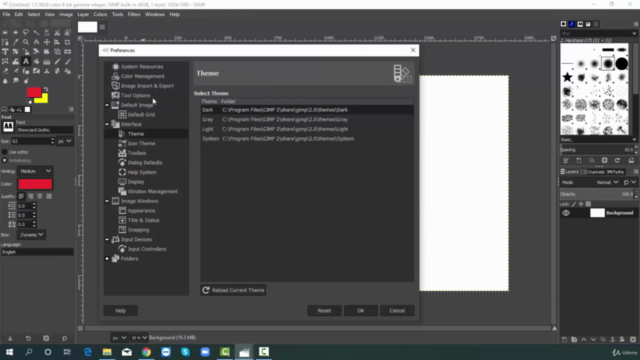Viewport: 640px width, 360px height.
Task: Select the Ellipse Select tool
Action: click(x=16, y=32)
